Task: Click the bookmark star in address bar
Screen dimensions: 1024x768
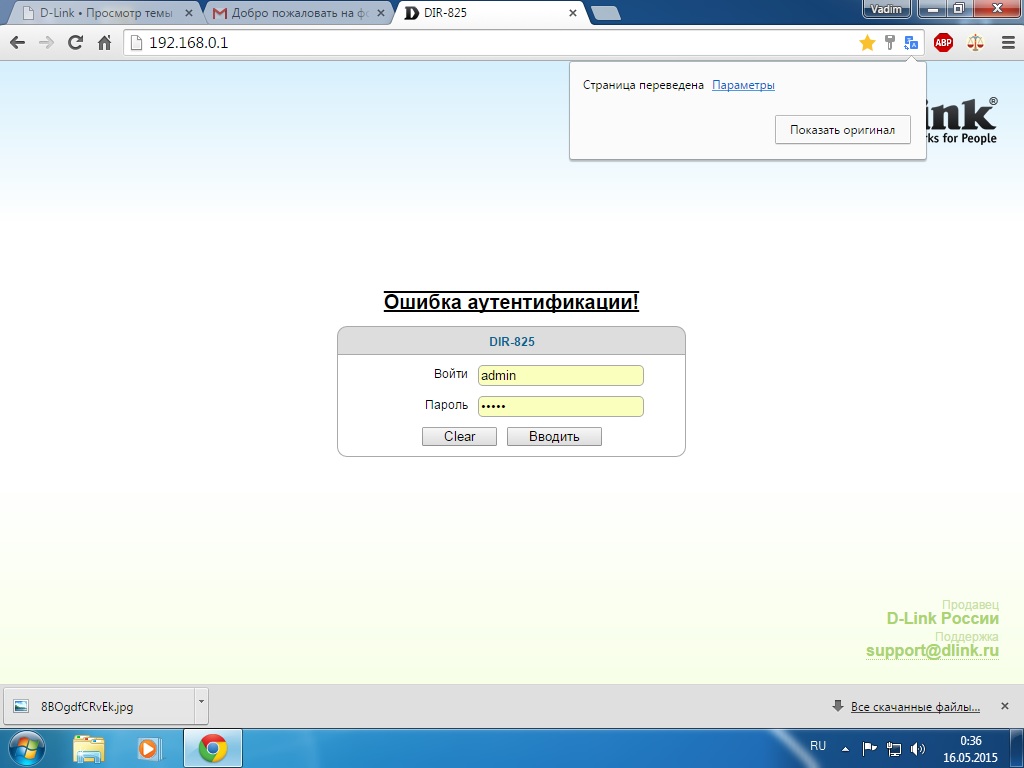Action: [x=867, y=43]
